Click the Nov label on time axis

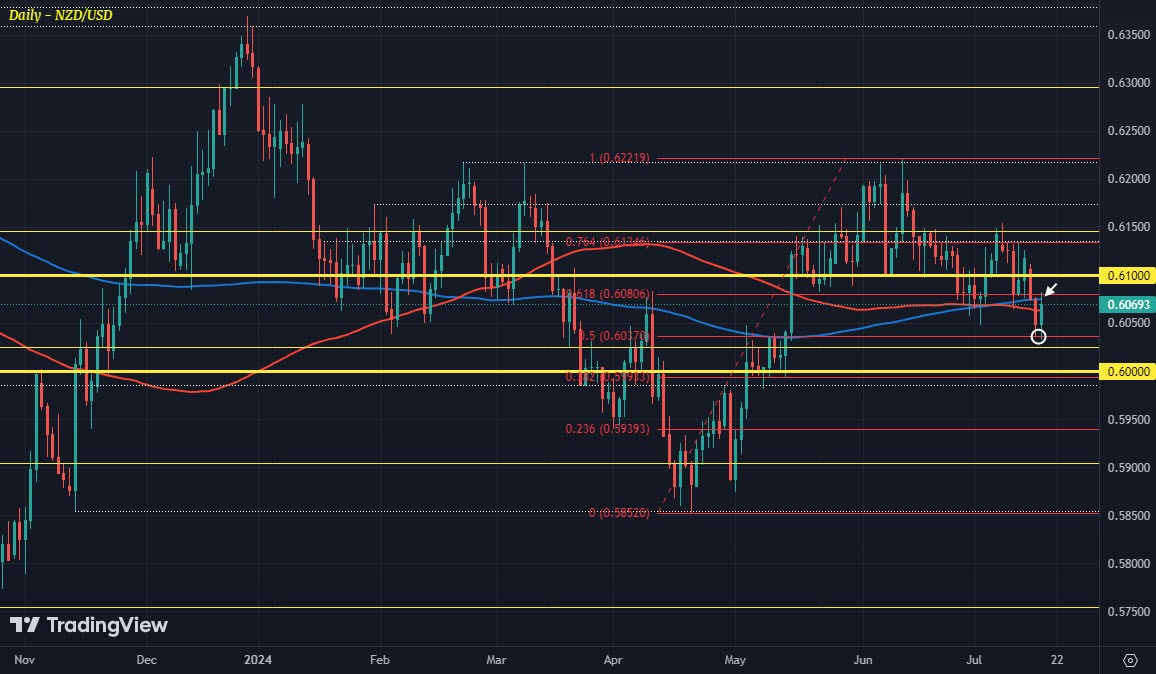click(24, 659)
